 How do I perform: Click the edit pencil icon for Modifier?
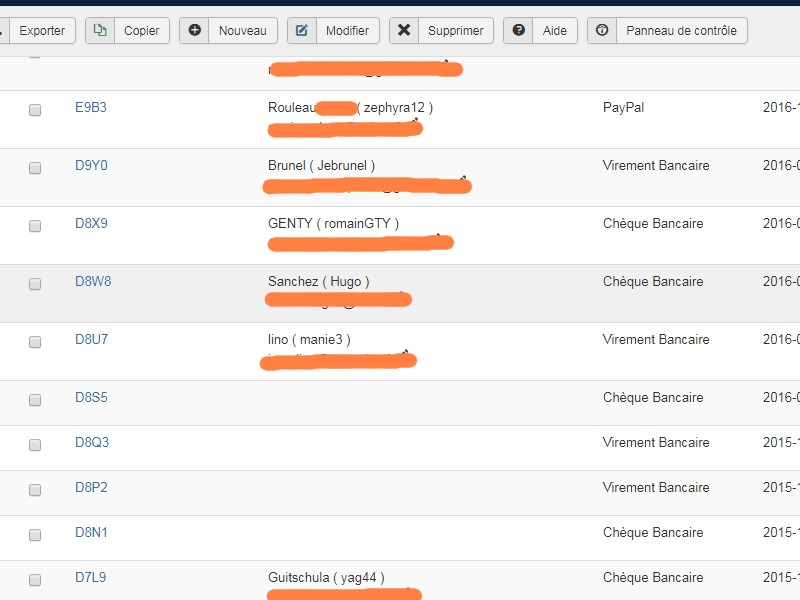point(302,31)
